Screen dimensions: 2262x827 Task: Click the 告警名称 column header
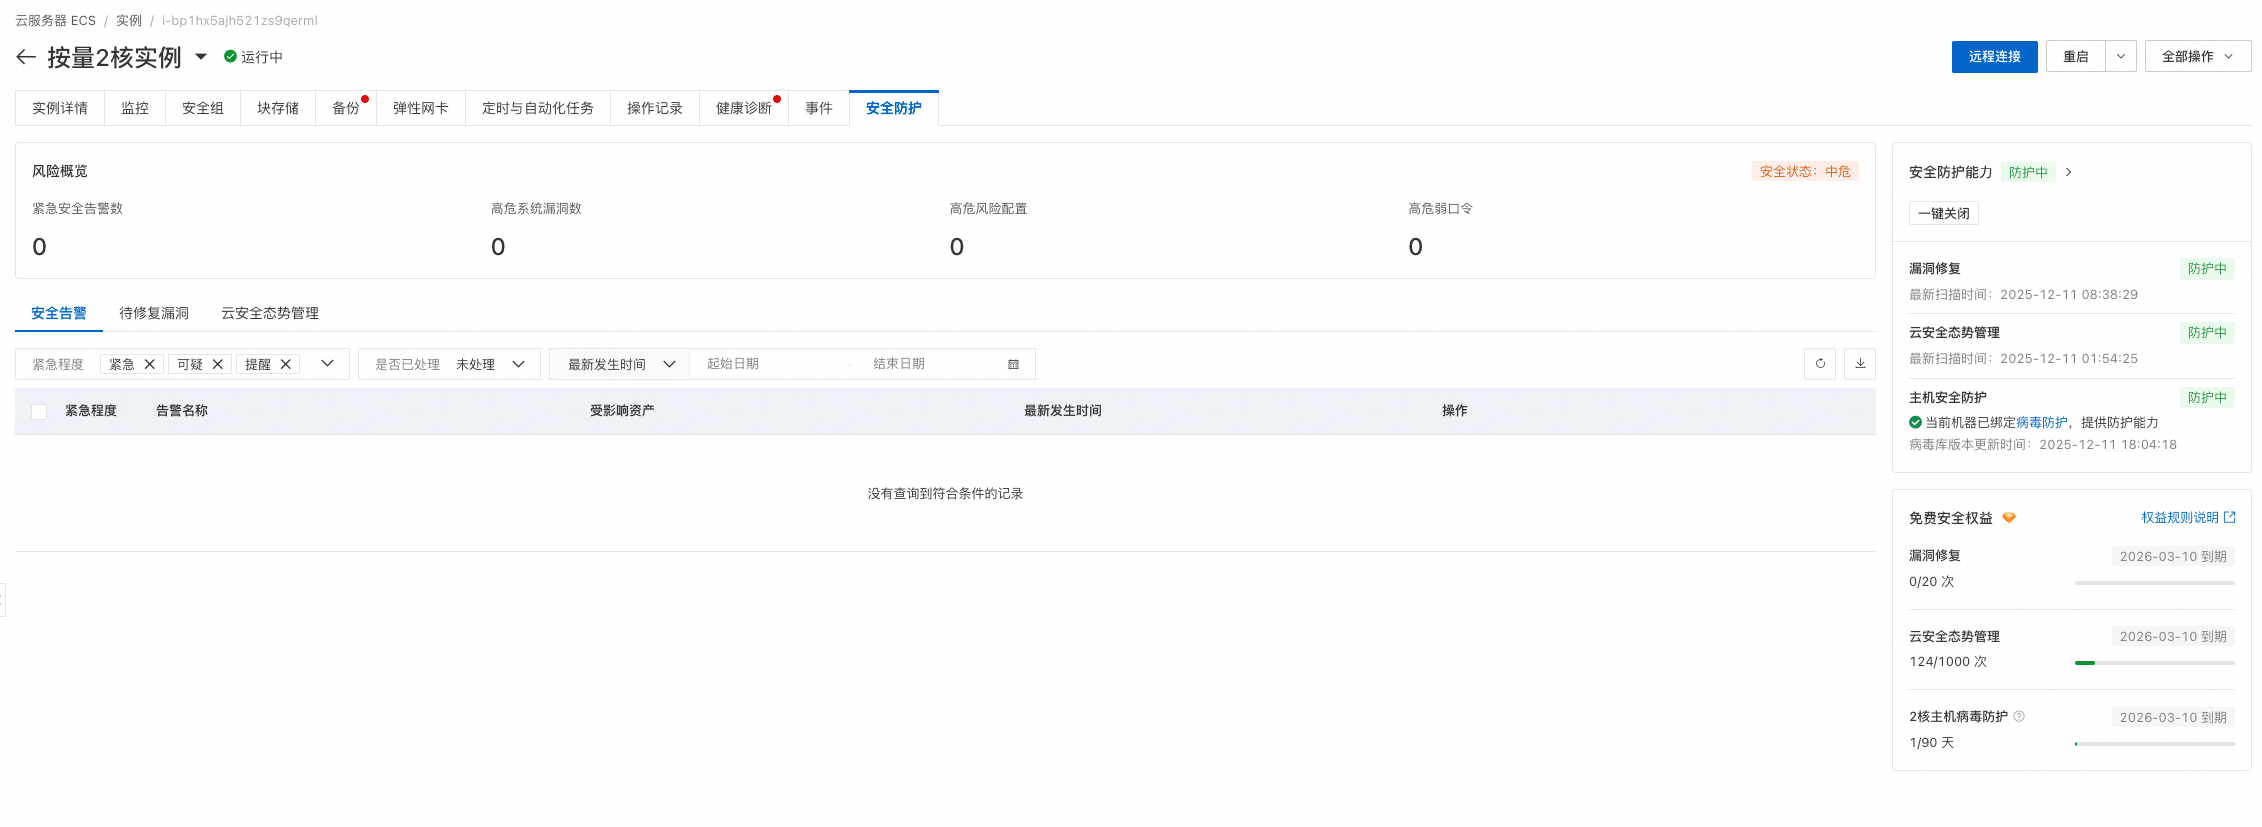(182, 411)
